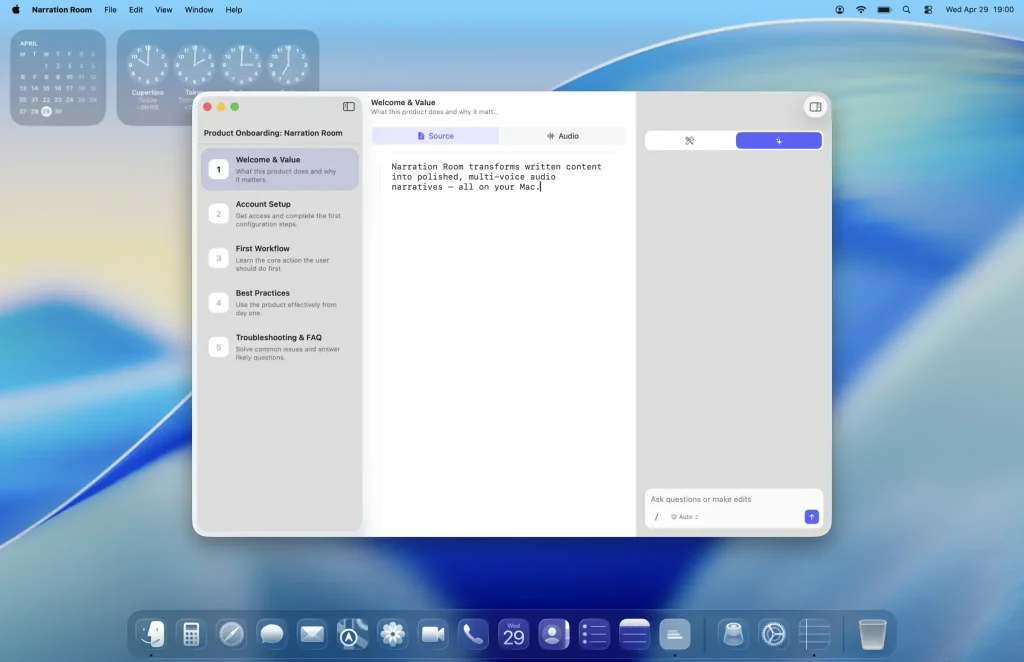Select the Best Practices section

(280, 302)
